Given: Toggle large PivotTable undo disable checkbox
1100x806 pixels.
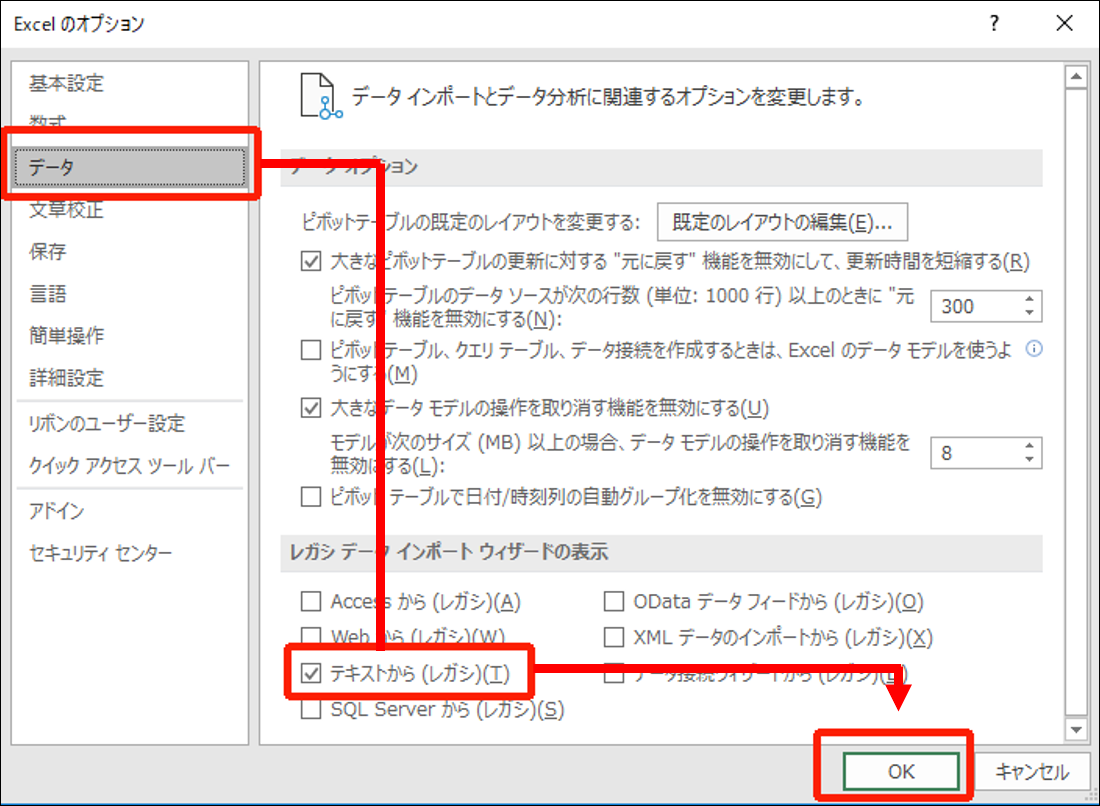Looking at the screenshot, I should click(311, 261).
